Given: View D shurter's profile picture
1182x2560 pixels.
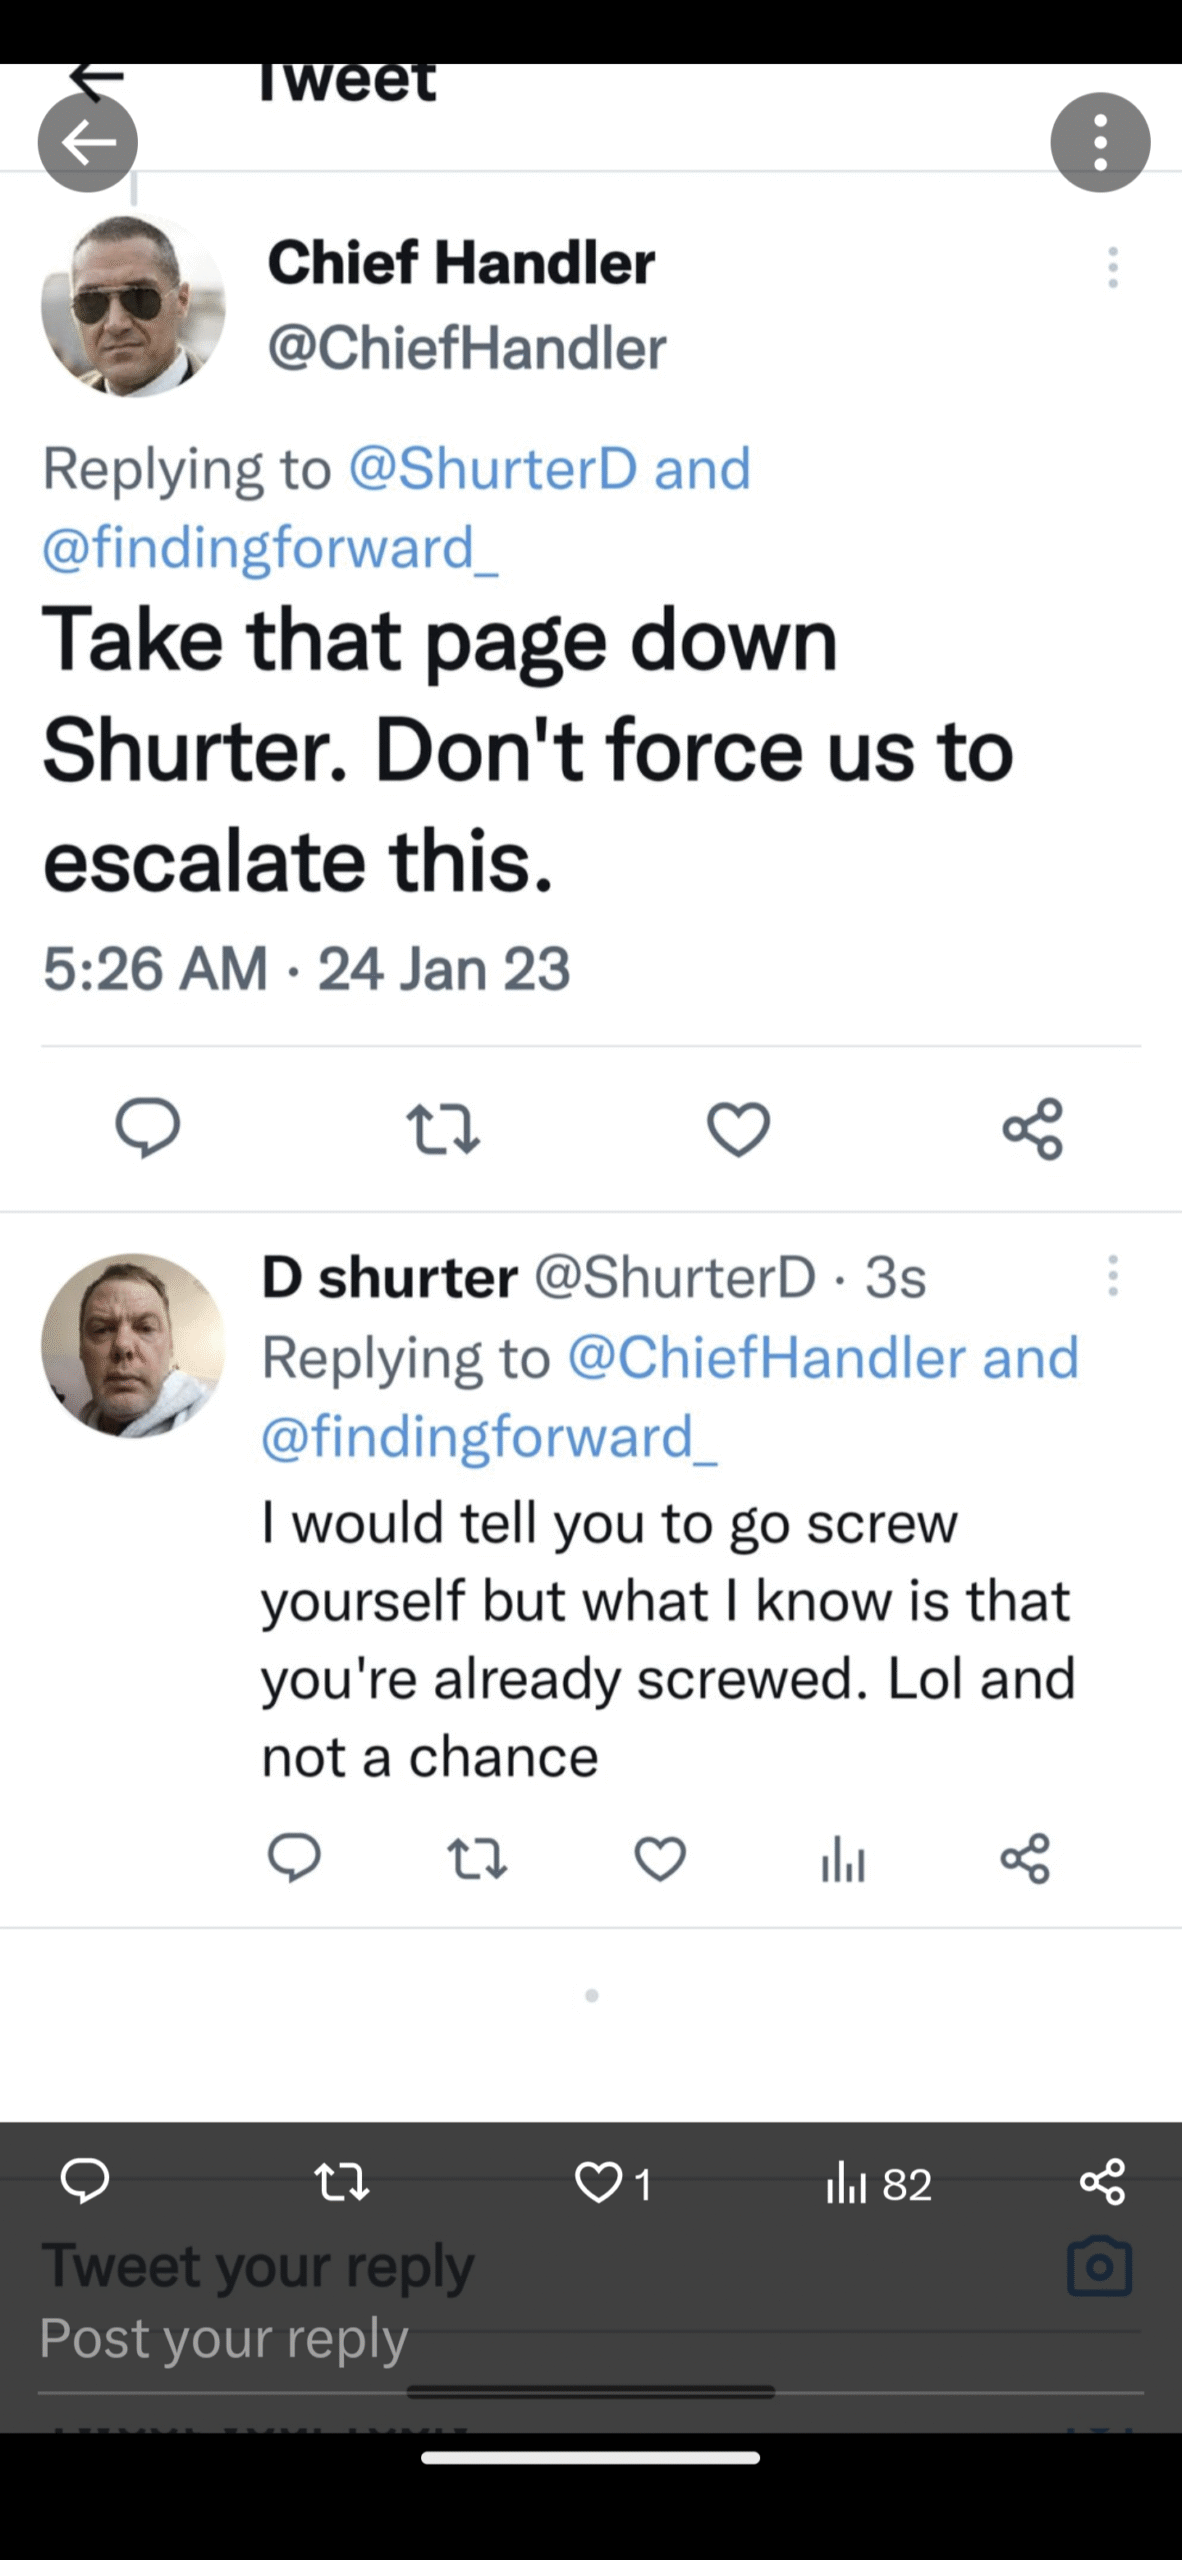Looking at the screenshot, I should [x=133, y=1345].
